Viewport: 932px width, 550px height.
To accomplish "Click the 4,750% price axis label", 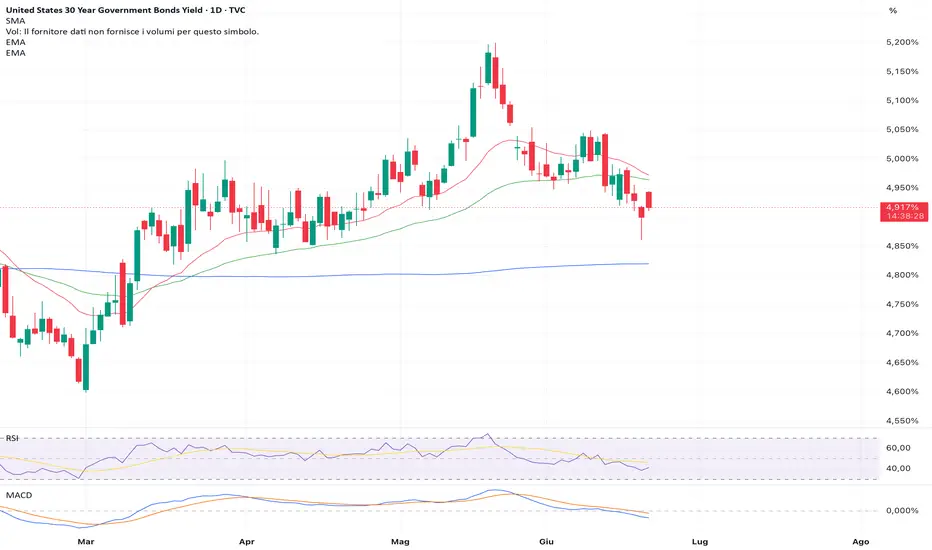I will point(902,304).
